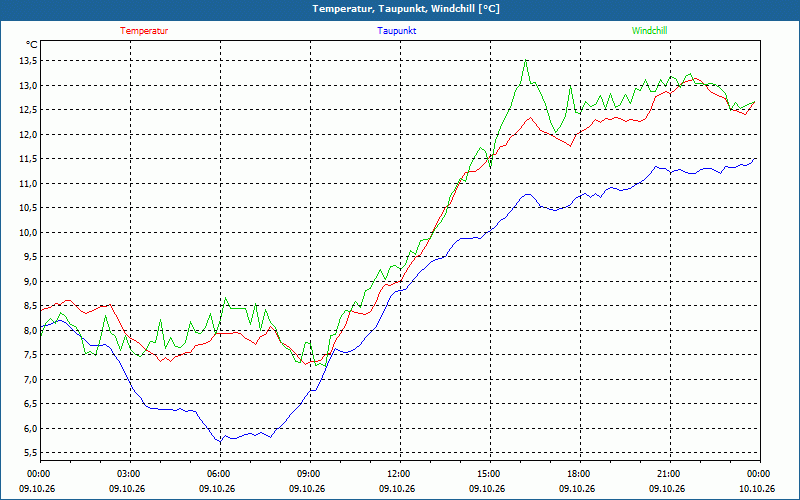The image size is (800, 500).
Task: Click the 12,5 y-axis label
Action: tap(29, 110)
